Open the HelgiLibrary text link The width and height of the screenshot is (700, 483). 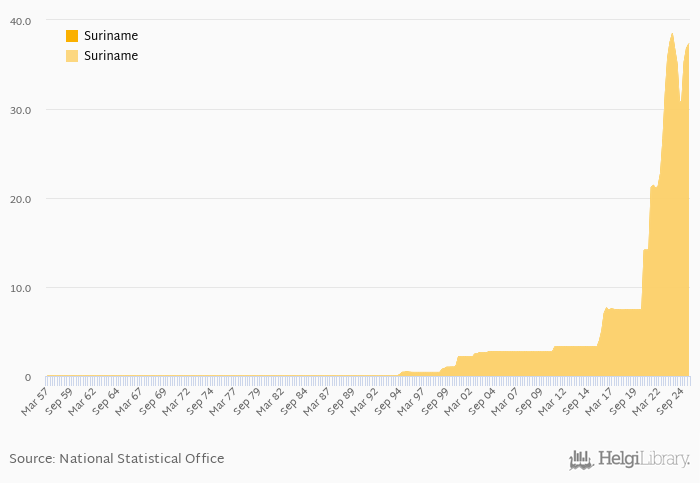643,460
